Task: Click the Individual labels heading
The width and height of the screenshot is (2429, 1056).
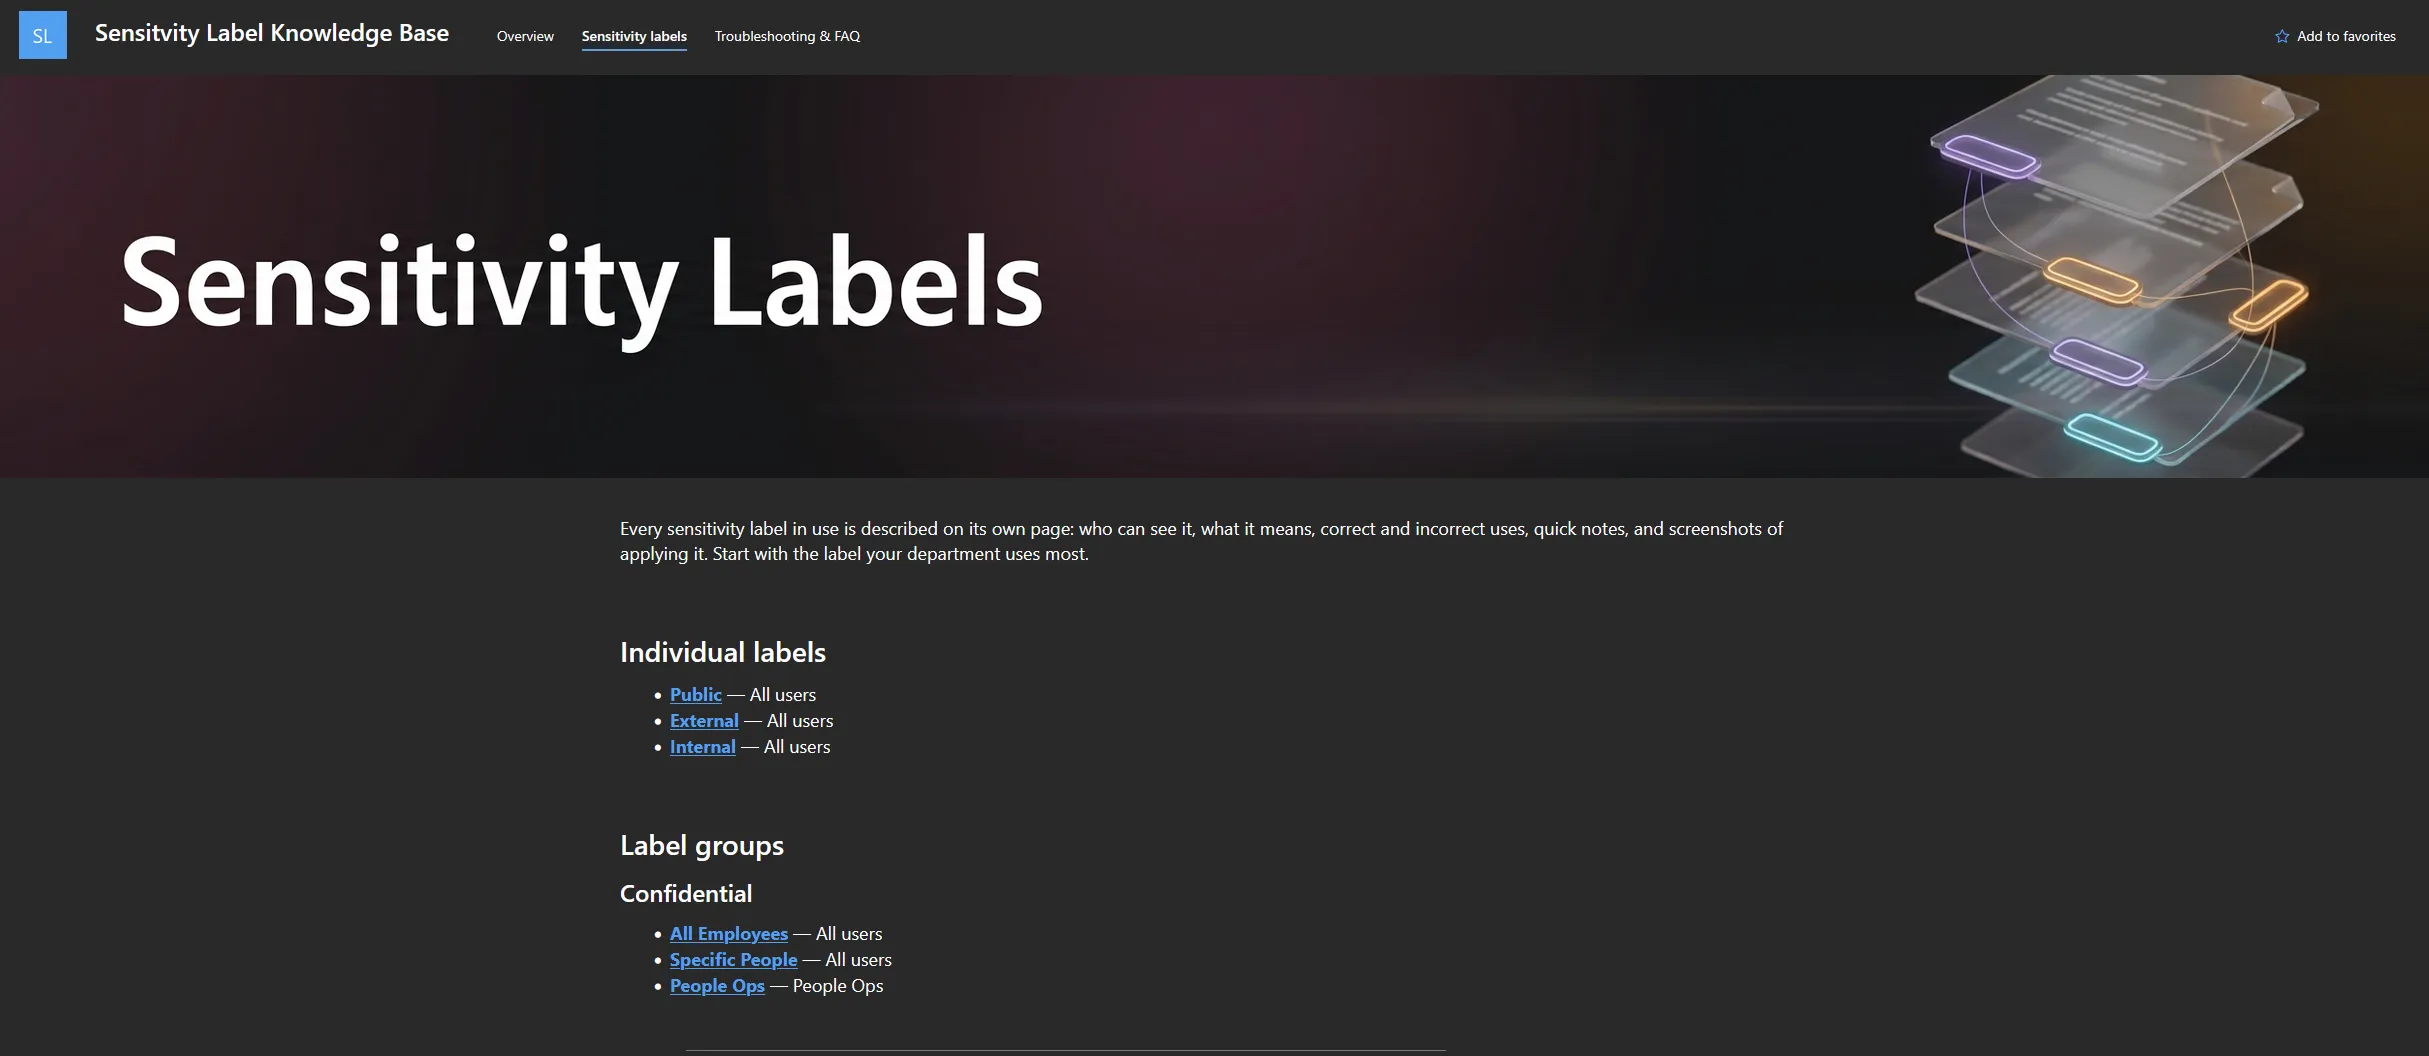Action: (723, 652)
